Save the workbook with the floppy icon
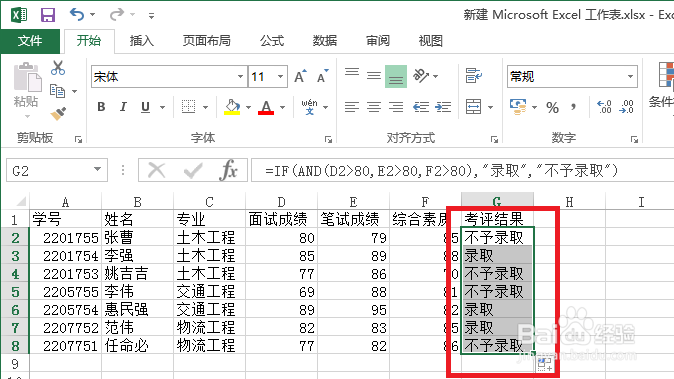This screenshot has width=674, height=379. point(48,15)
